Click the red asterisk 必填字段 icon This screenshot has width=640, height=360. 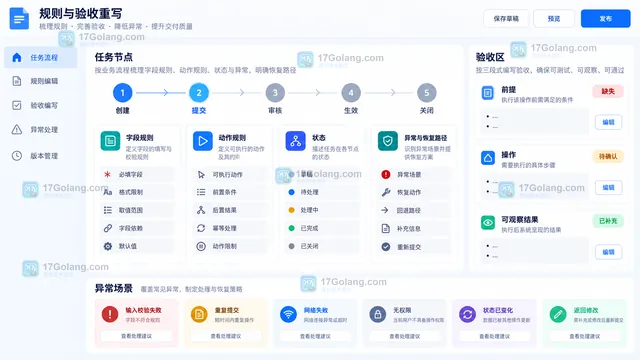click(107, 174)
